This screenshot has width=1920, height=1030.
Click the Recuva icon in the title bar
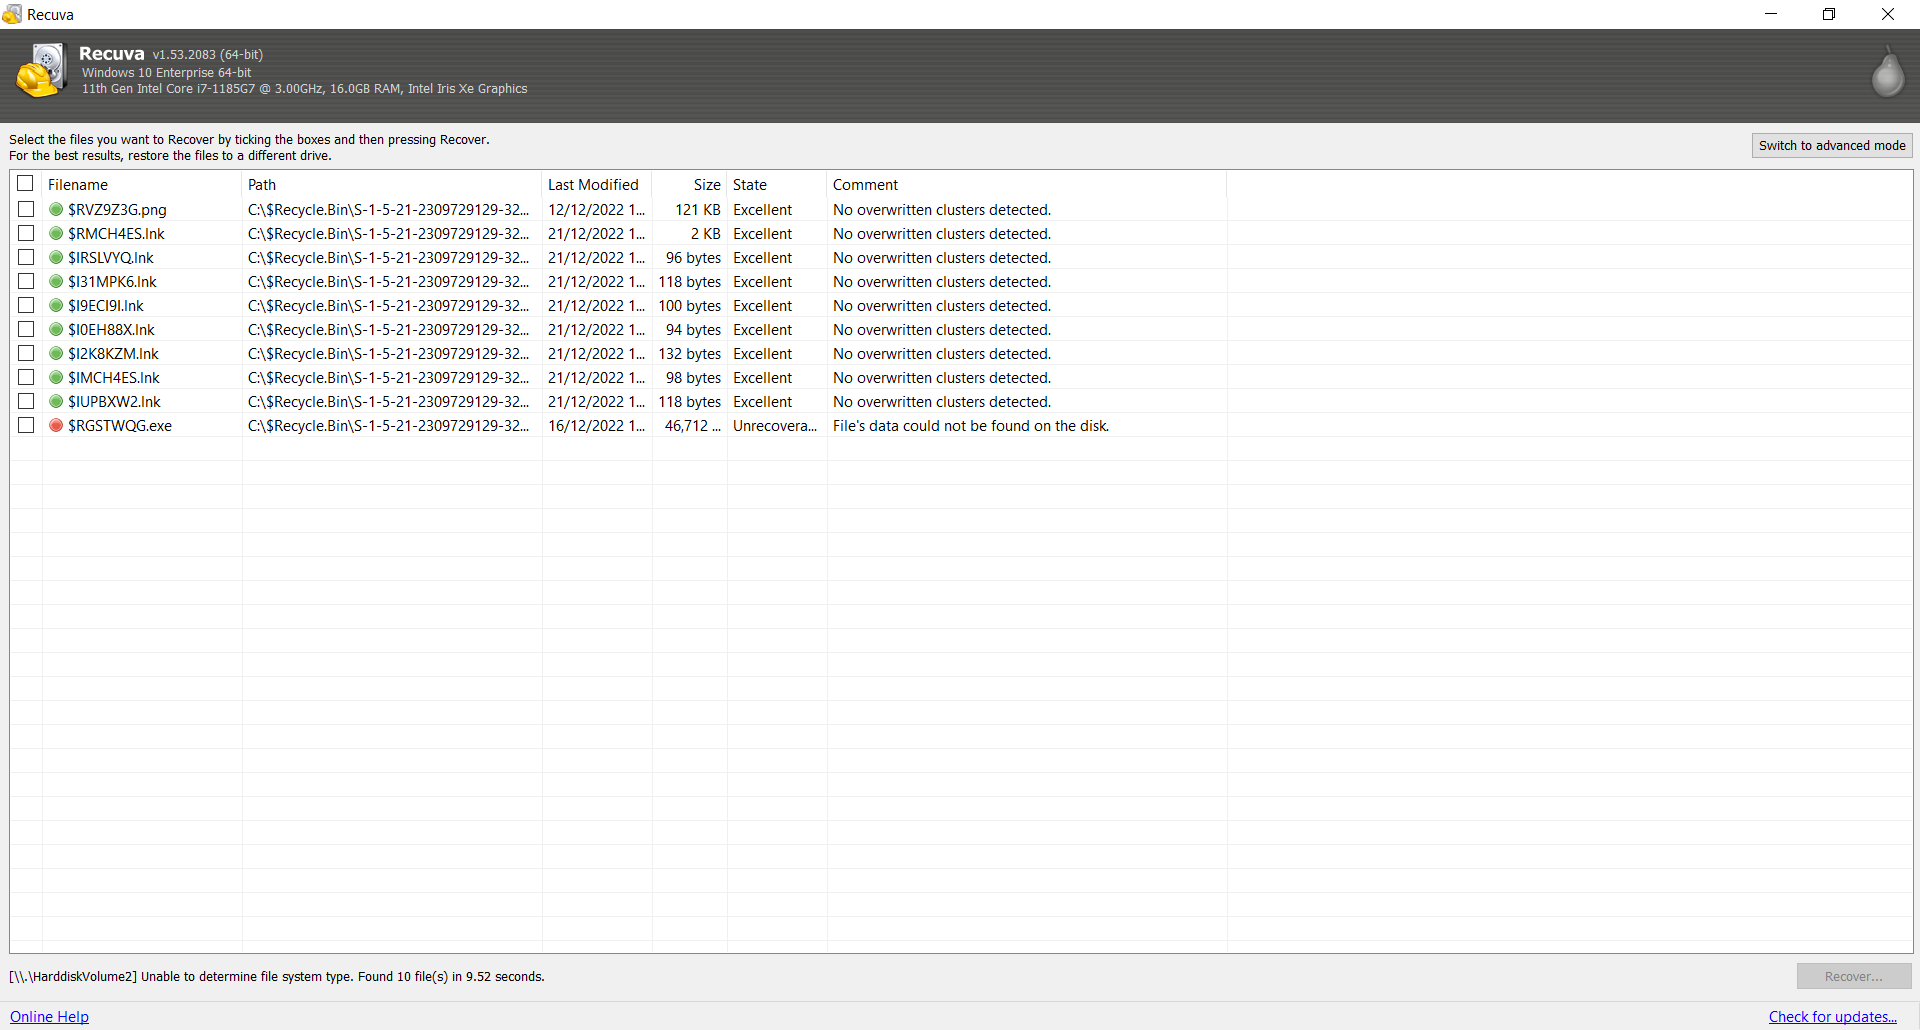[13, 14]
